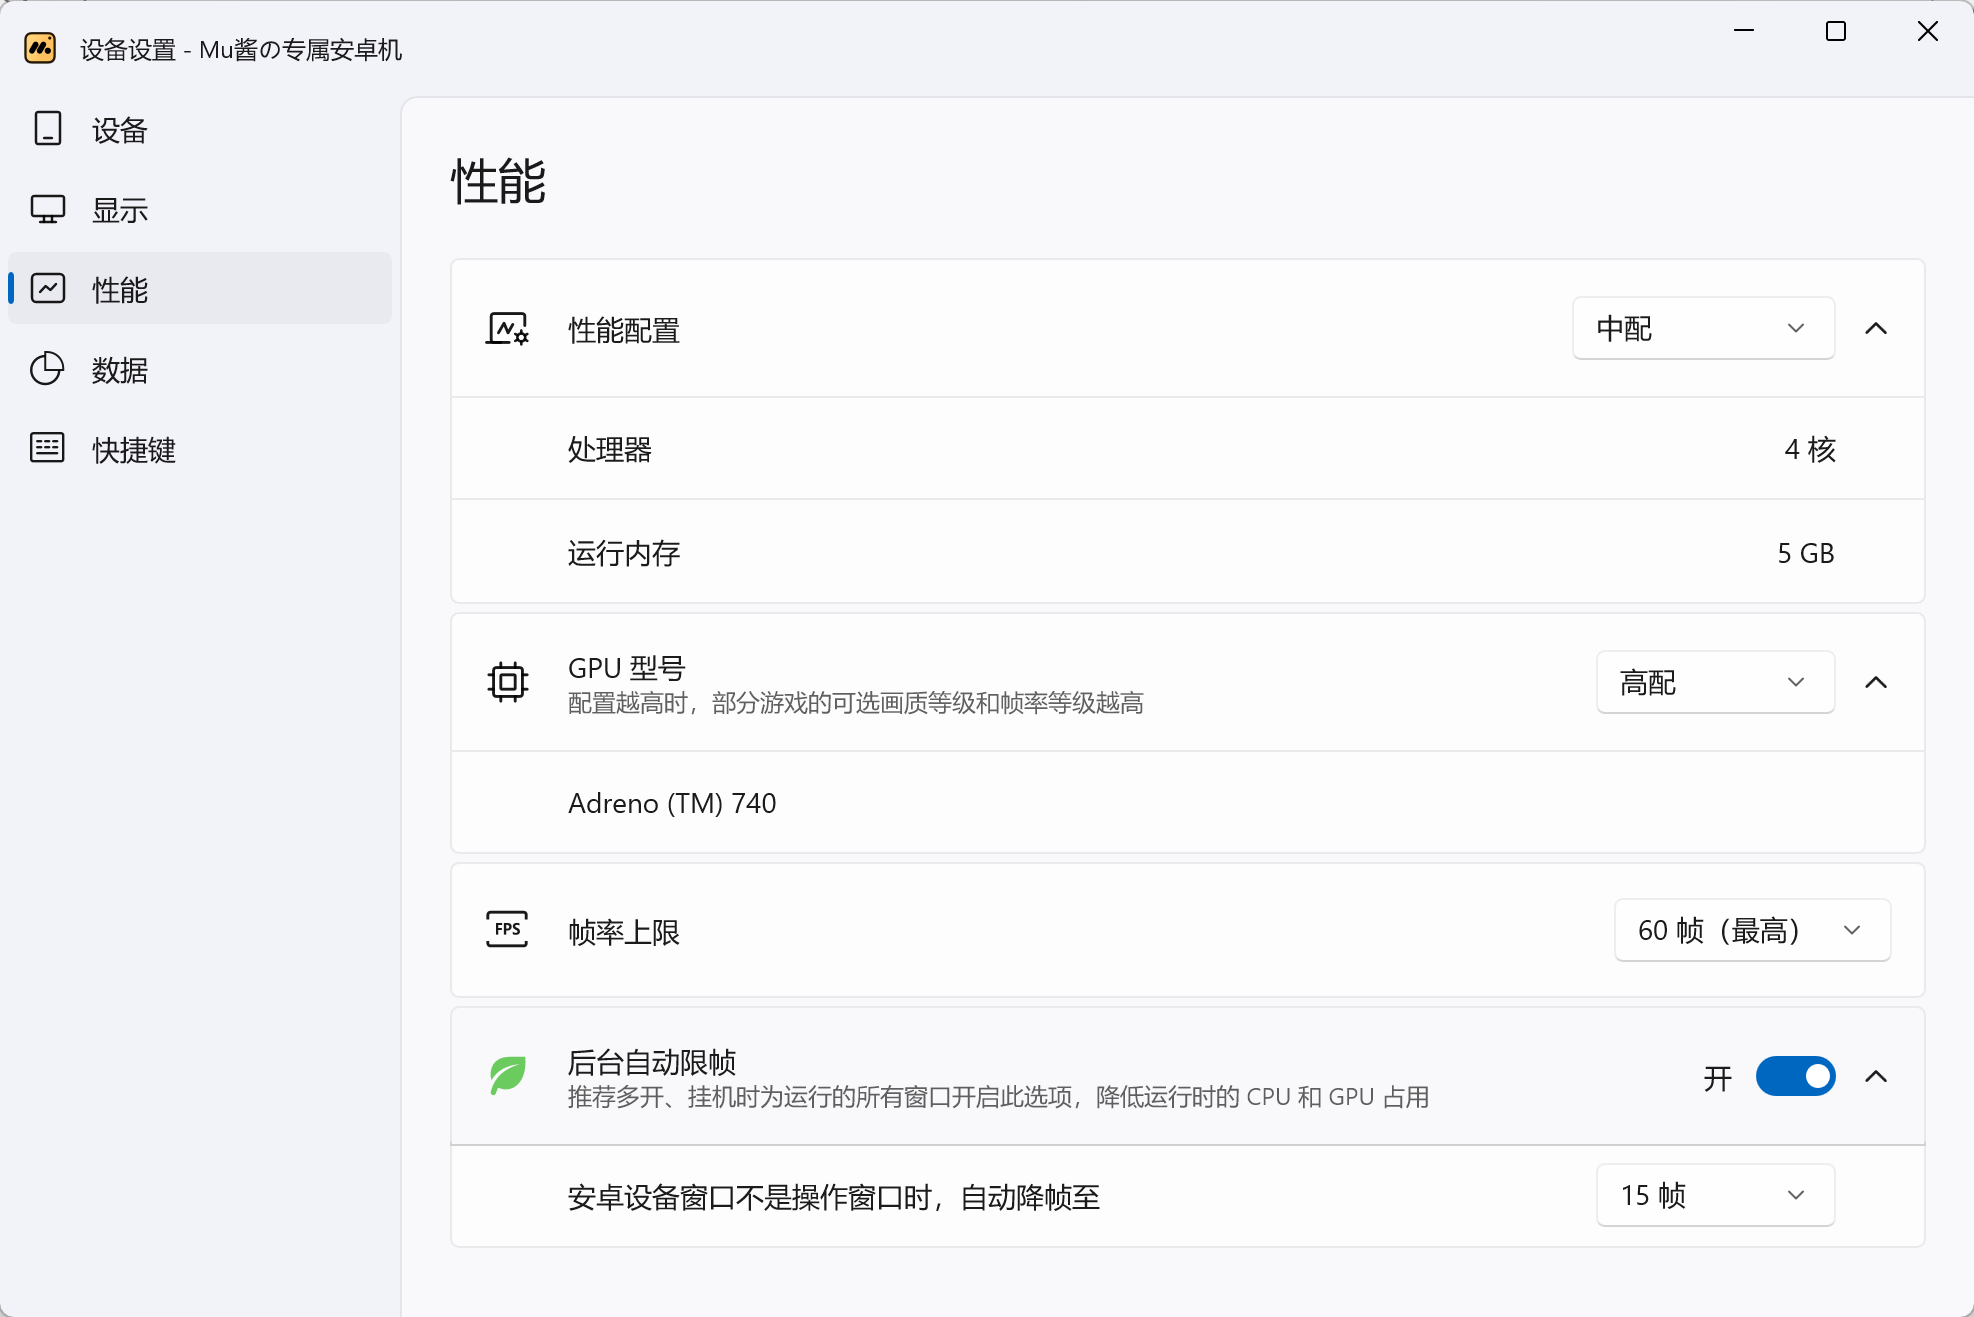
Task: Click the keyboard icon for 快捷键
Action: [x=47, y=448]
